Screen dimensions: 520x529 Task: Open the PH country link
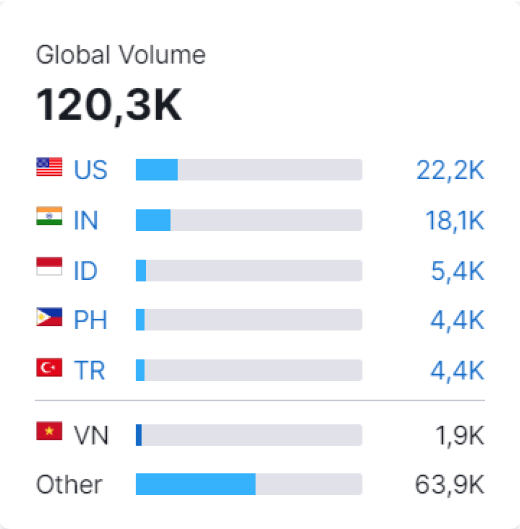90,319
